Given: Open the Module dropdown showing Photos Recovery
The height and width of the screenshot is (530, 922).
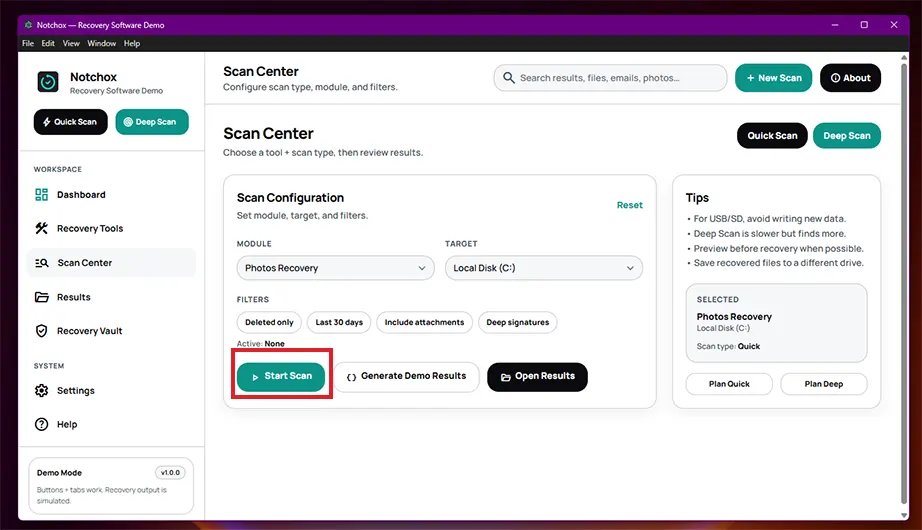Looking at the screenshot, I should point(336,268).
